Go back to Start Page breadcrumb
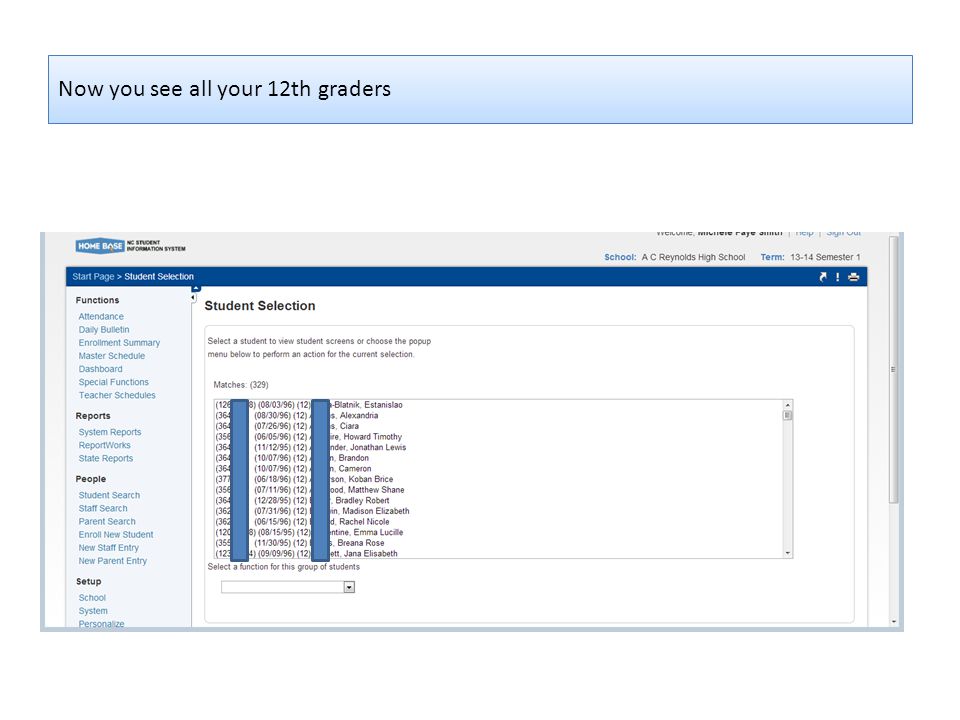 pos(93,277)
